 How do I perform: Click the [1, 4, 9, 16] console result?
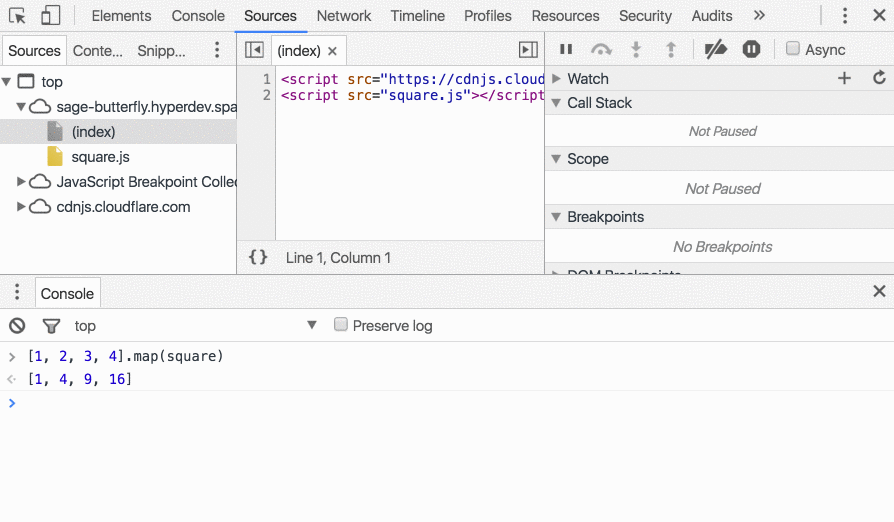tap(80, 379)
